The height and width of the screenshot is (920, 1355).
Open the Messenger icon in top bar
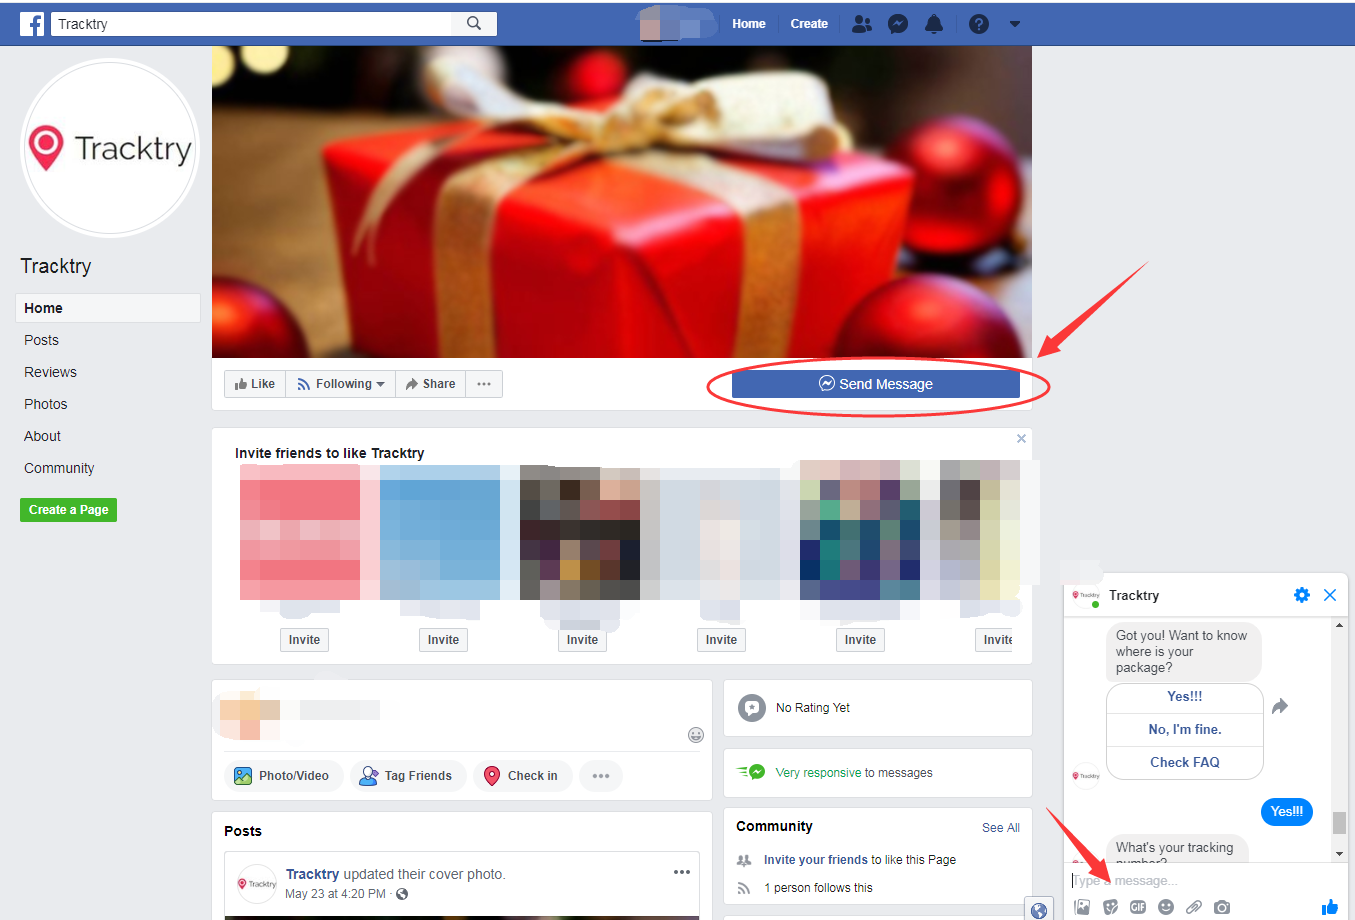pyautogui.click(x=898, y=24)
